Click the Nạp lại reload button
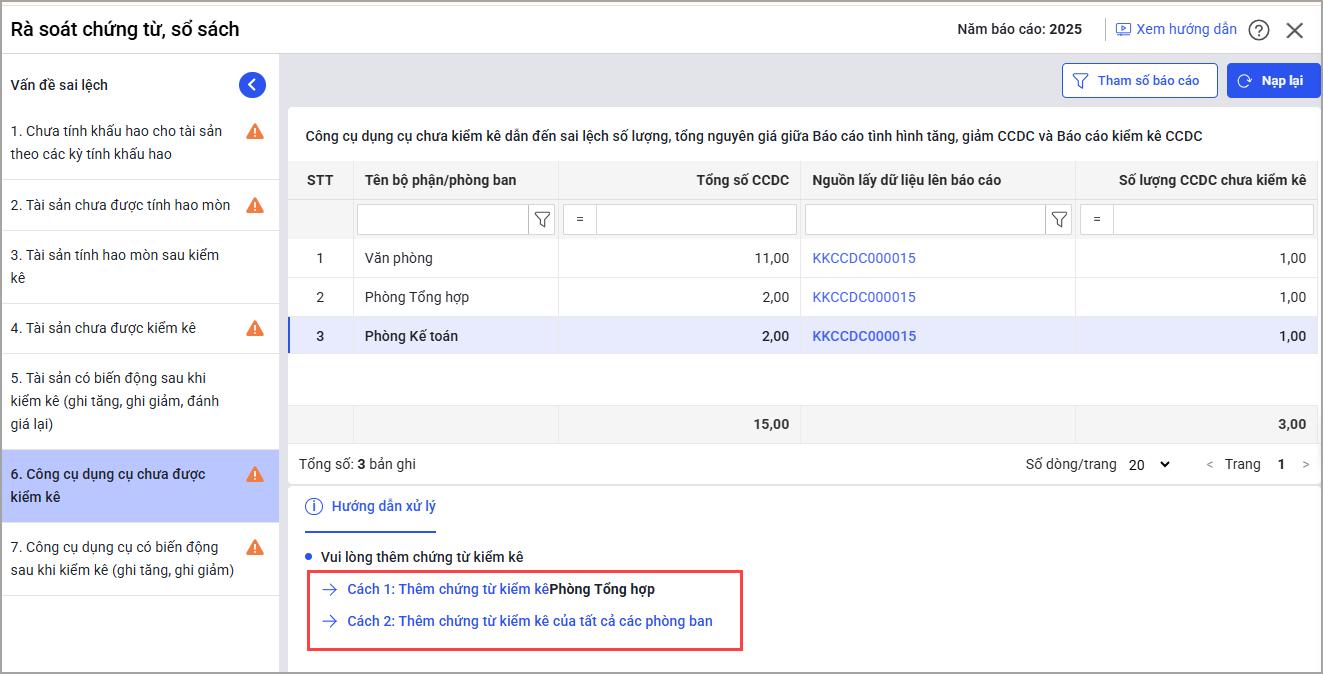Image resolution: width=1323 pixels, height=674 pixels. tap(1273, 81)
